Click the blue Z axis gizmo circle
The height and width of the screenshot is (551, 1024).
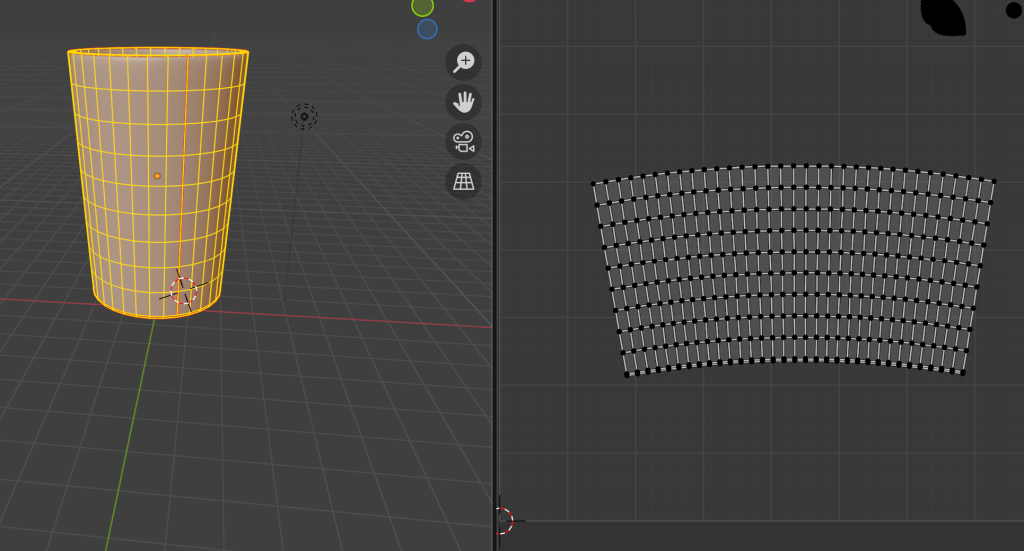tap(427, 29)
